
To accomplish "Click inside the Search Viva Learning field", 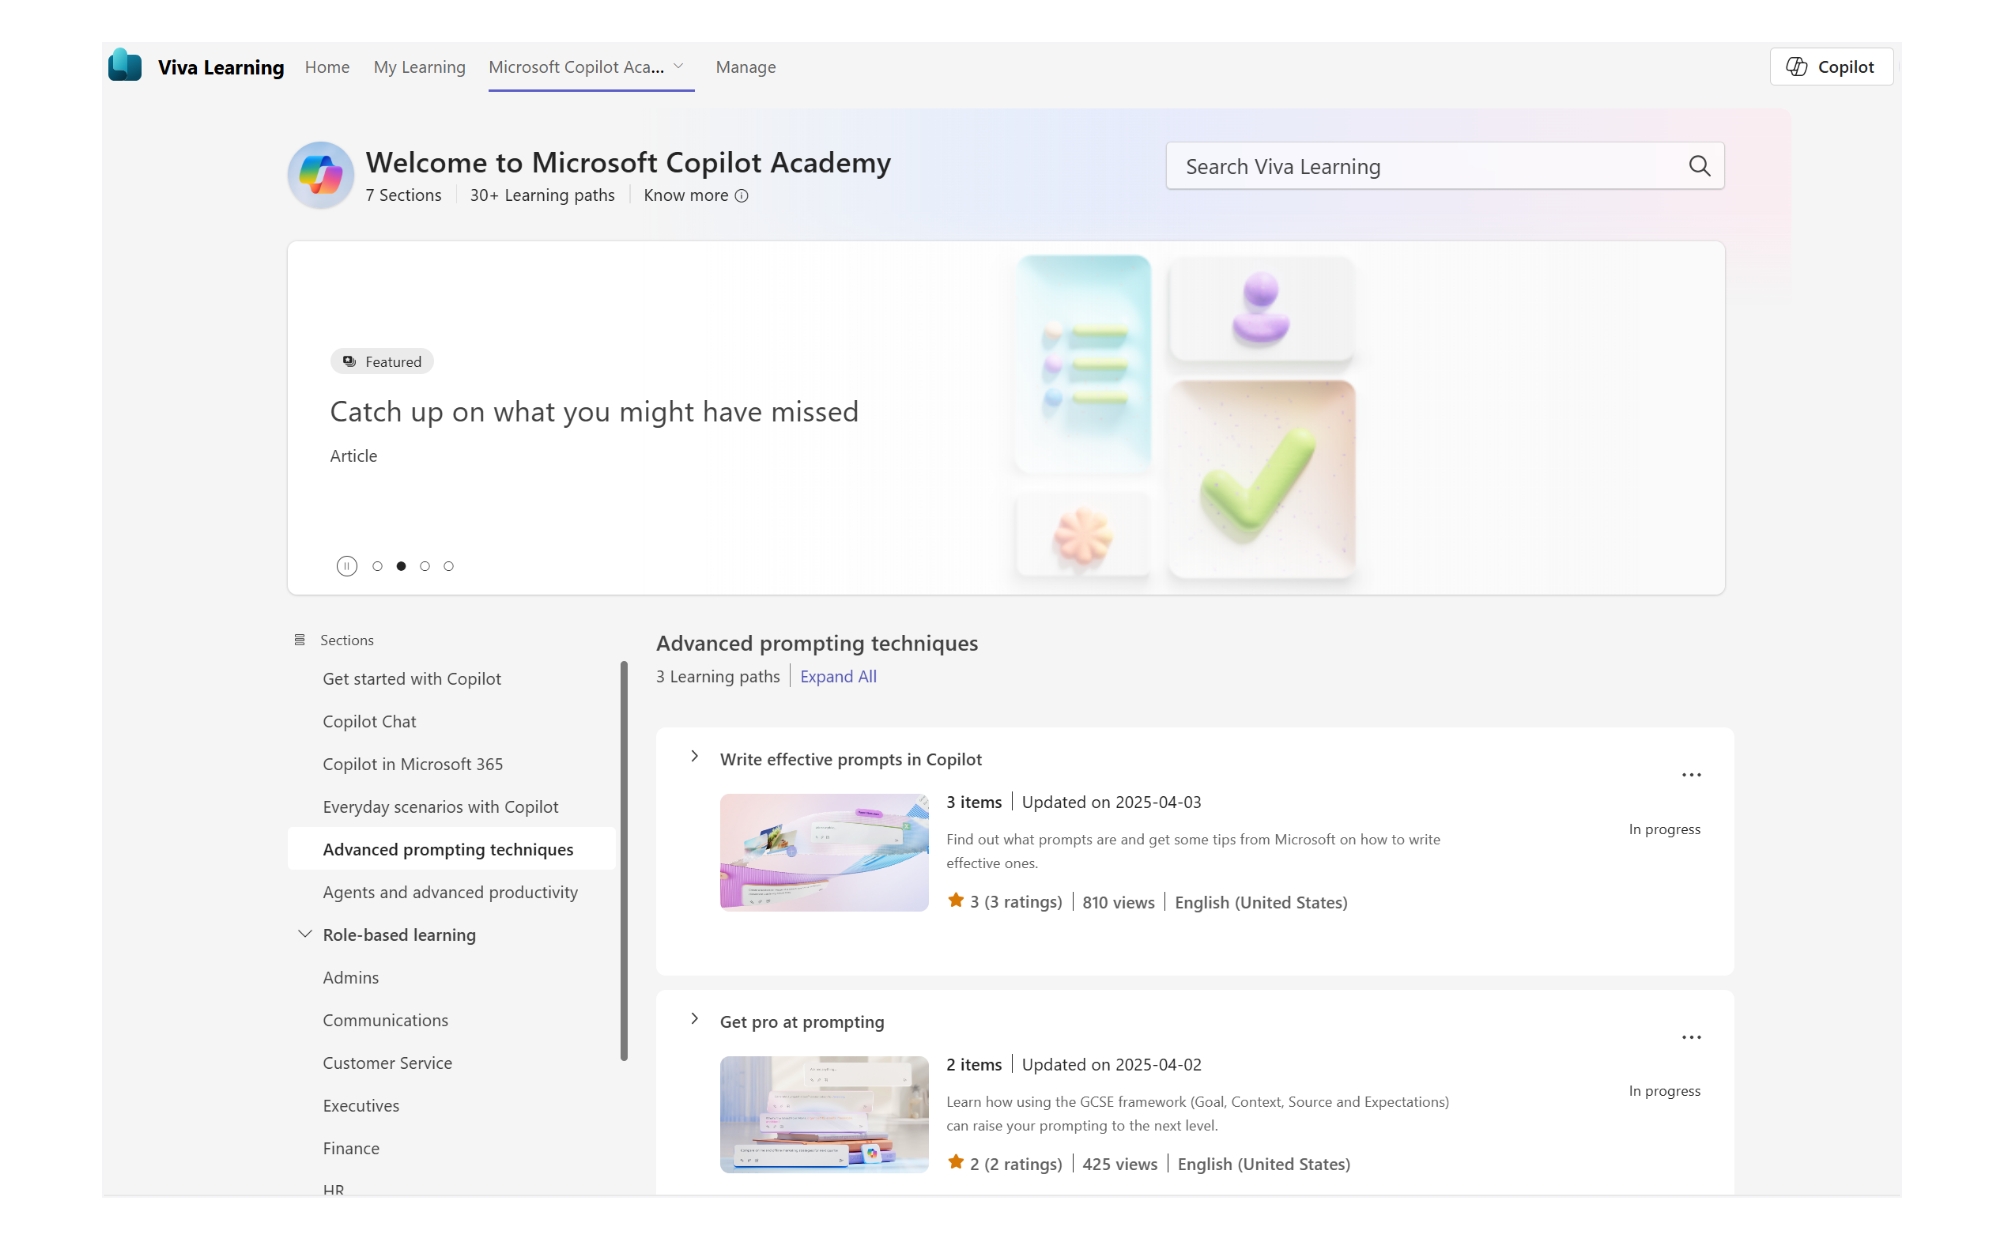I will tap(1400, 166).
